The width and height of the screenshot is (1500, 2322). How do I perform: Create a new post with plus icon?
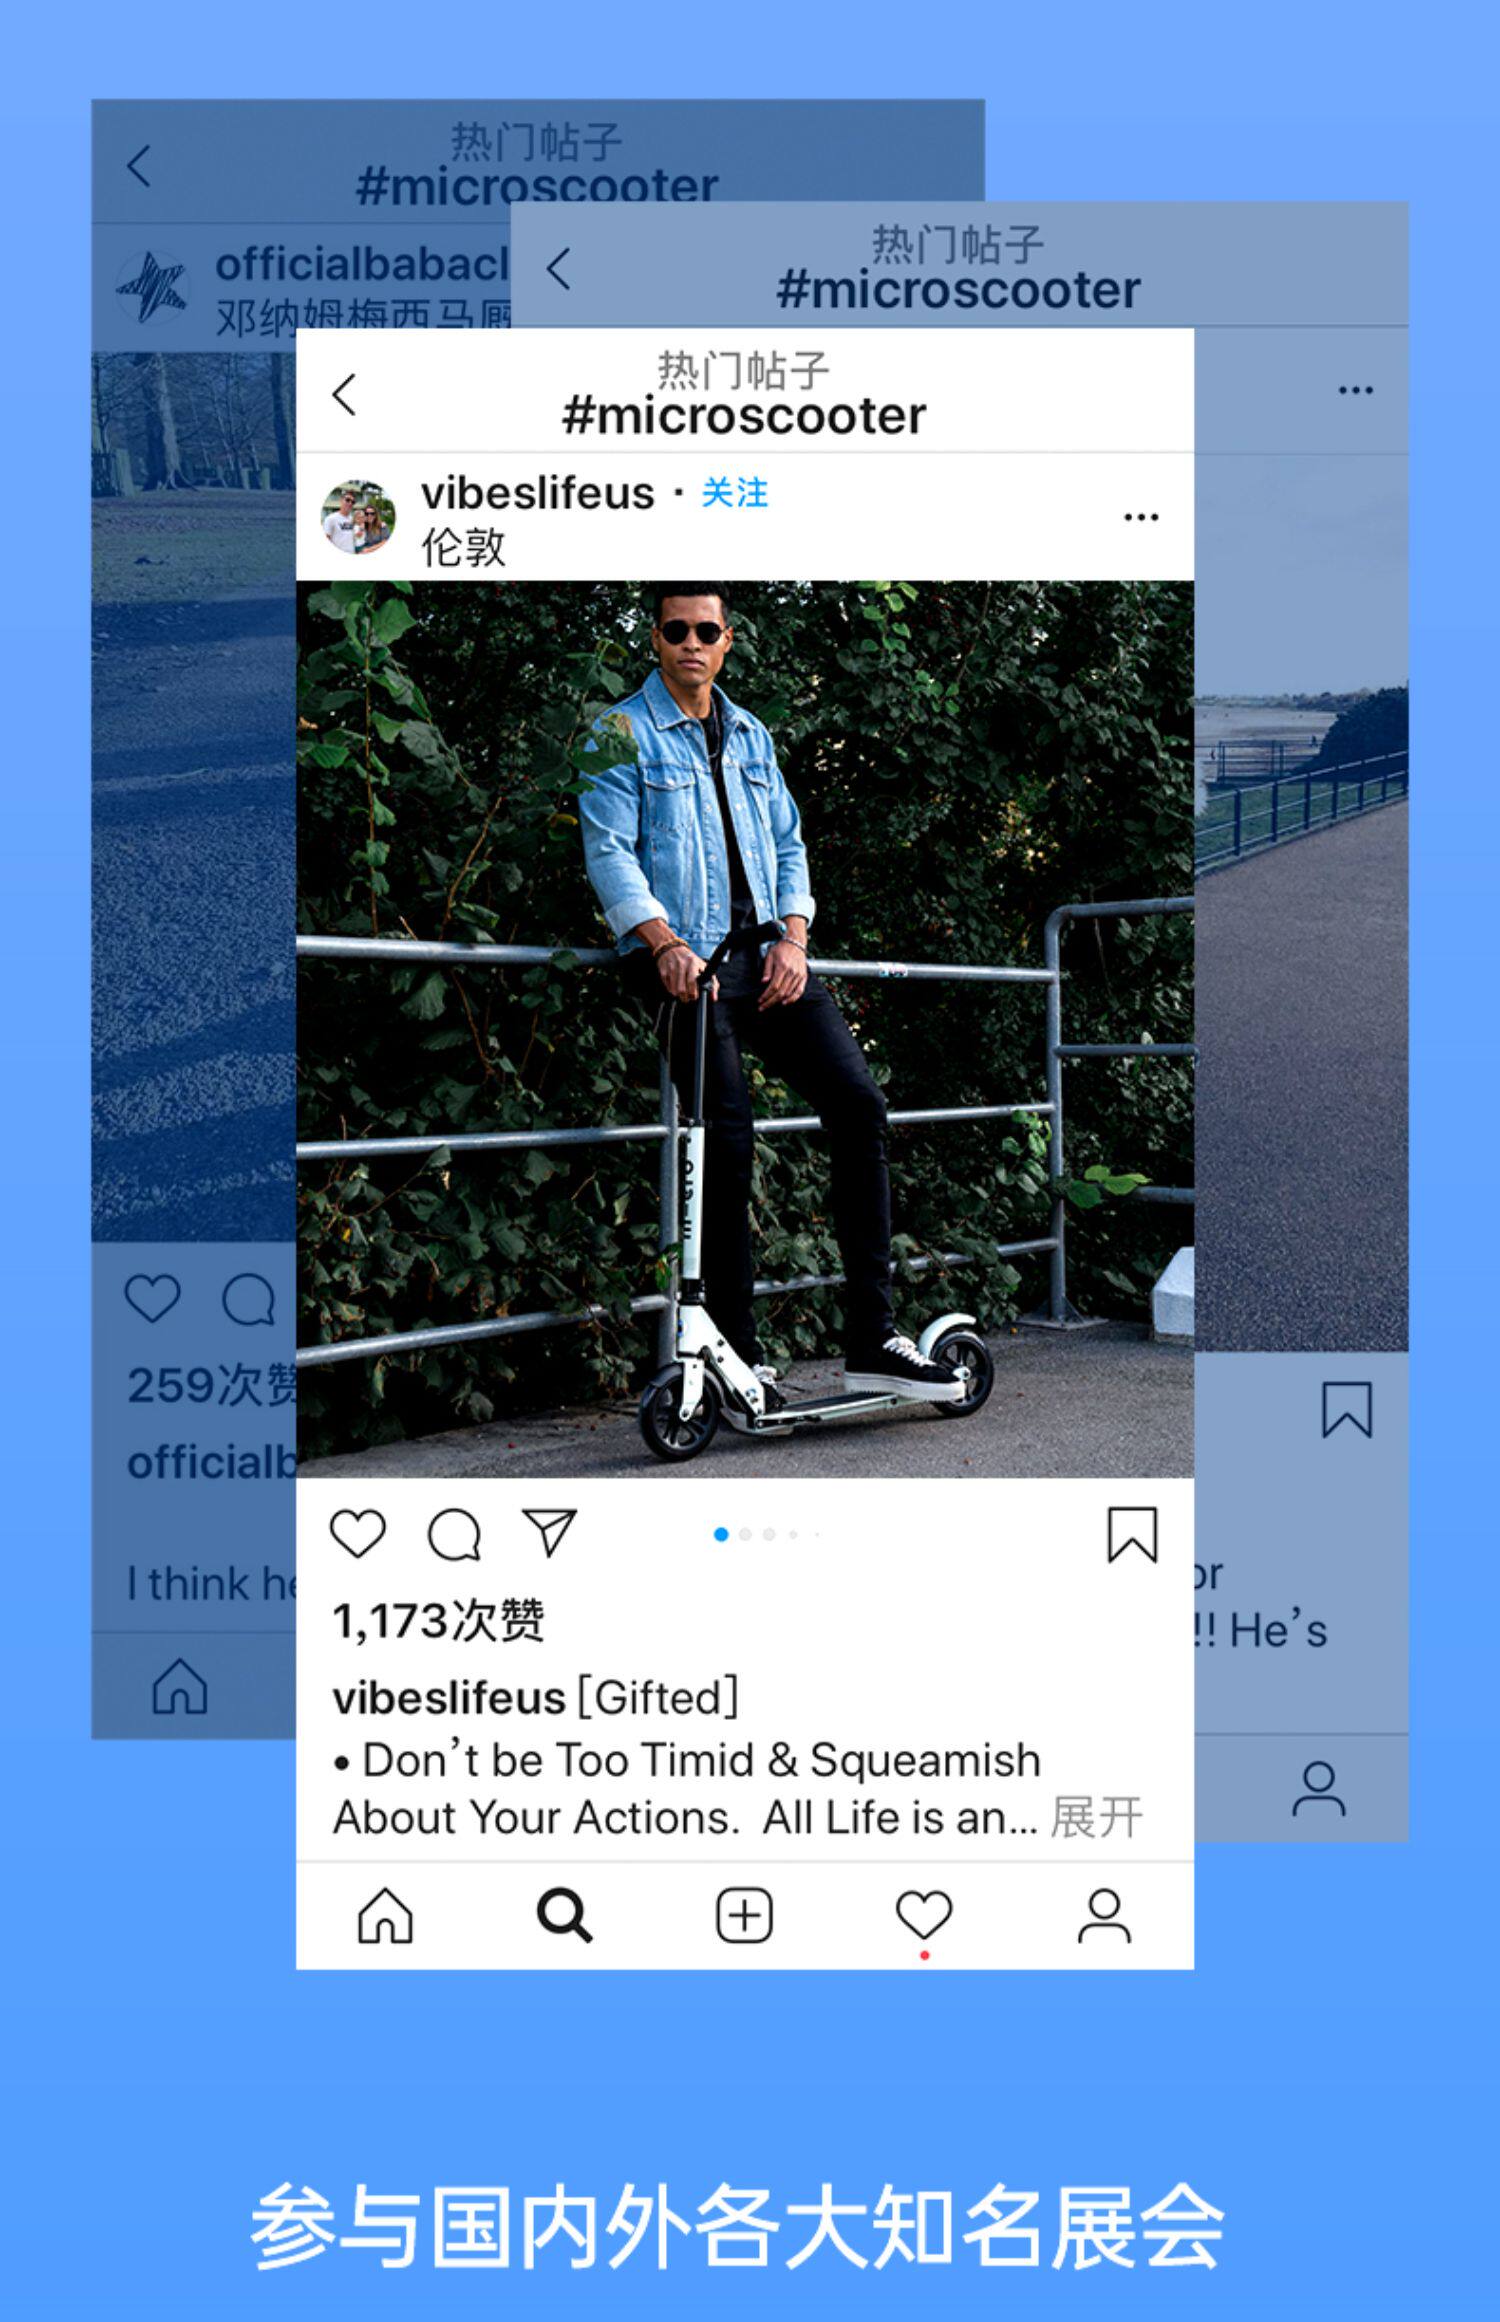(x=745, y=1916)
